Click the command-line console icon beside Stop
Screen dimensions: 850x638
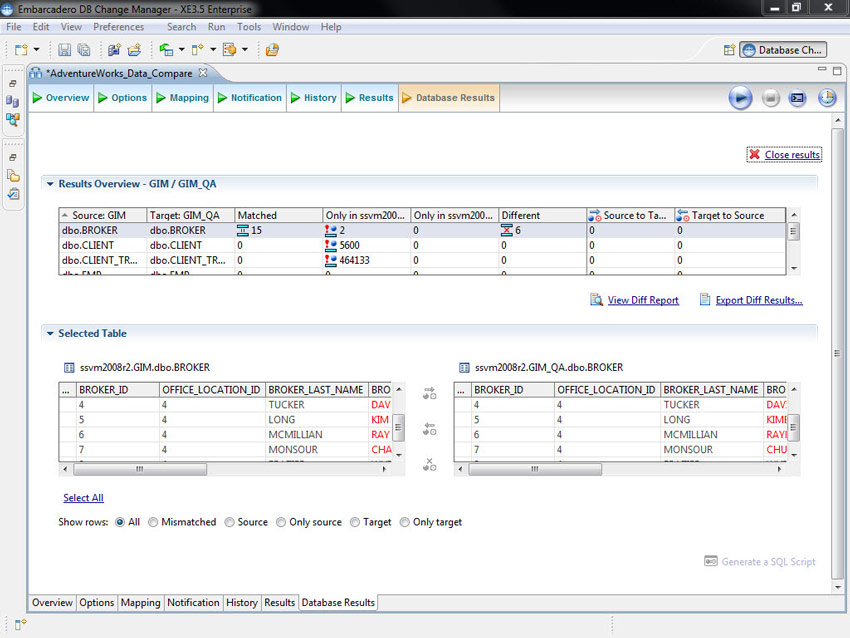coord(797,98)
